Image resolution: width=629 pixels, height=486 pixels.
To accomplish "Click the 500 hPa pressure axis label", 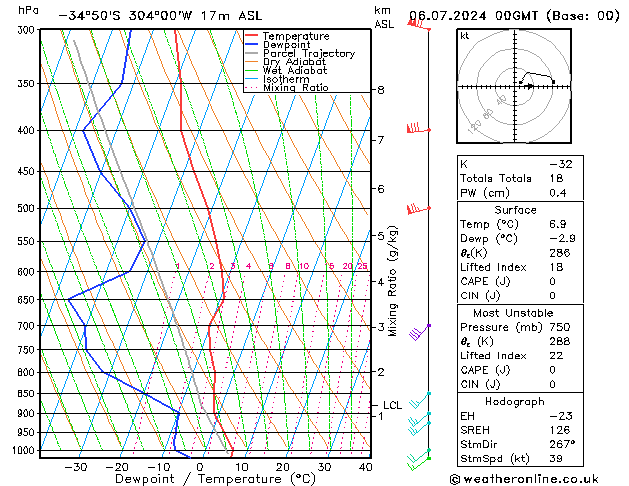I will 28,209.
